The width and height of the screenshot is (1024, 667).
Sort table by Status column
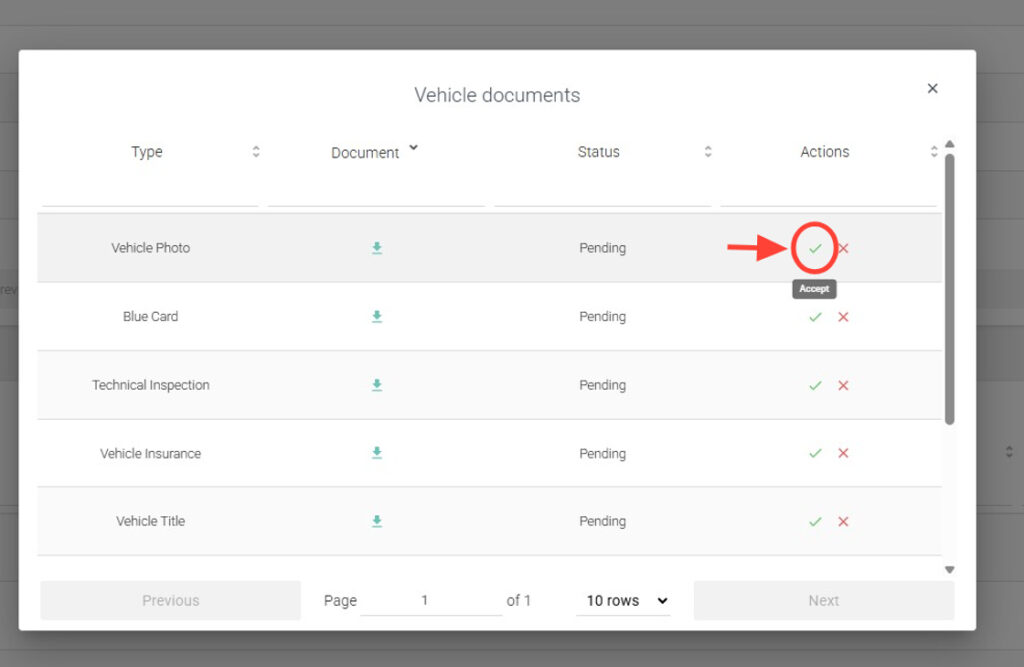click(x=708, y=152)
